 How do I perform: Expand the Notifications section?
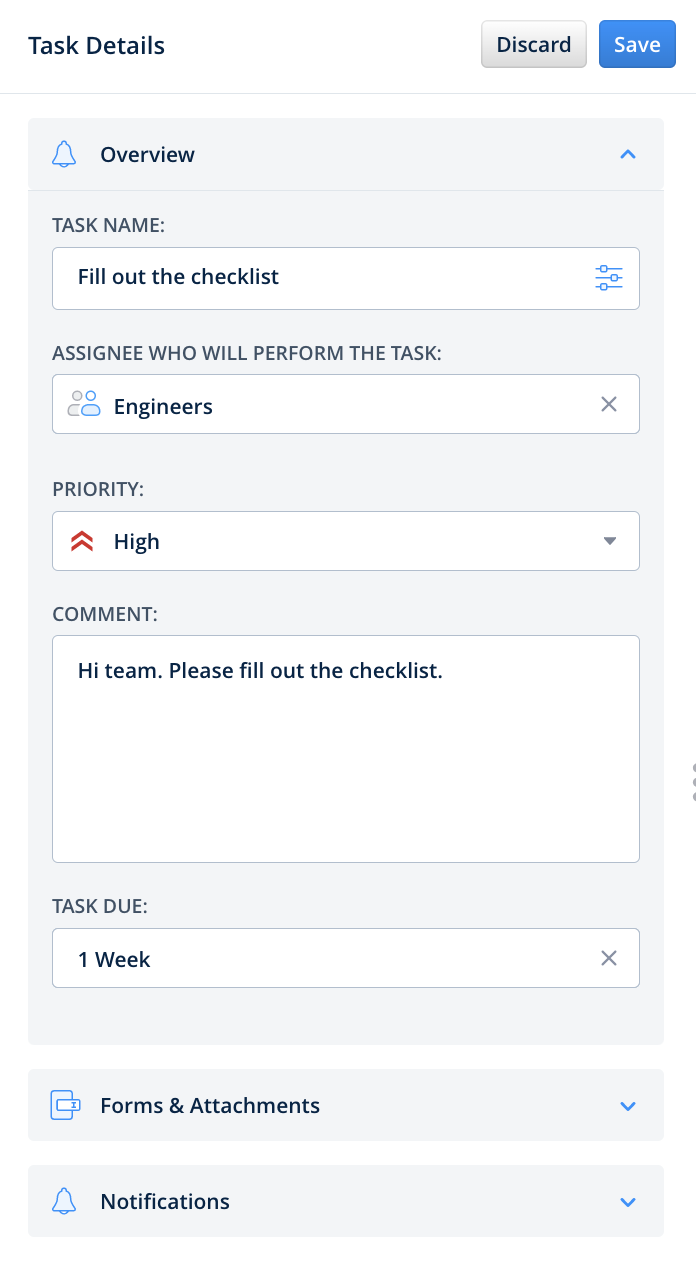coord(628,1202)
